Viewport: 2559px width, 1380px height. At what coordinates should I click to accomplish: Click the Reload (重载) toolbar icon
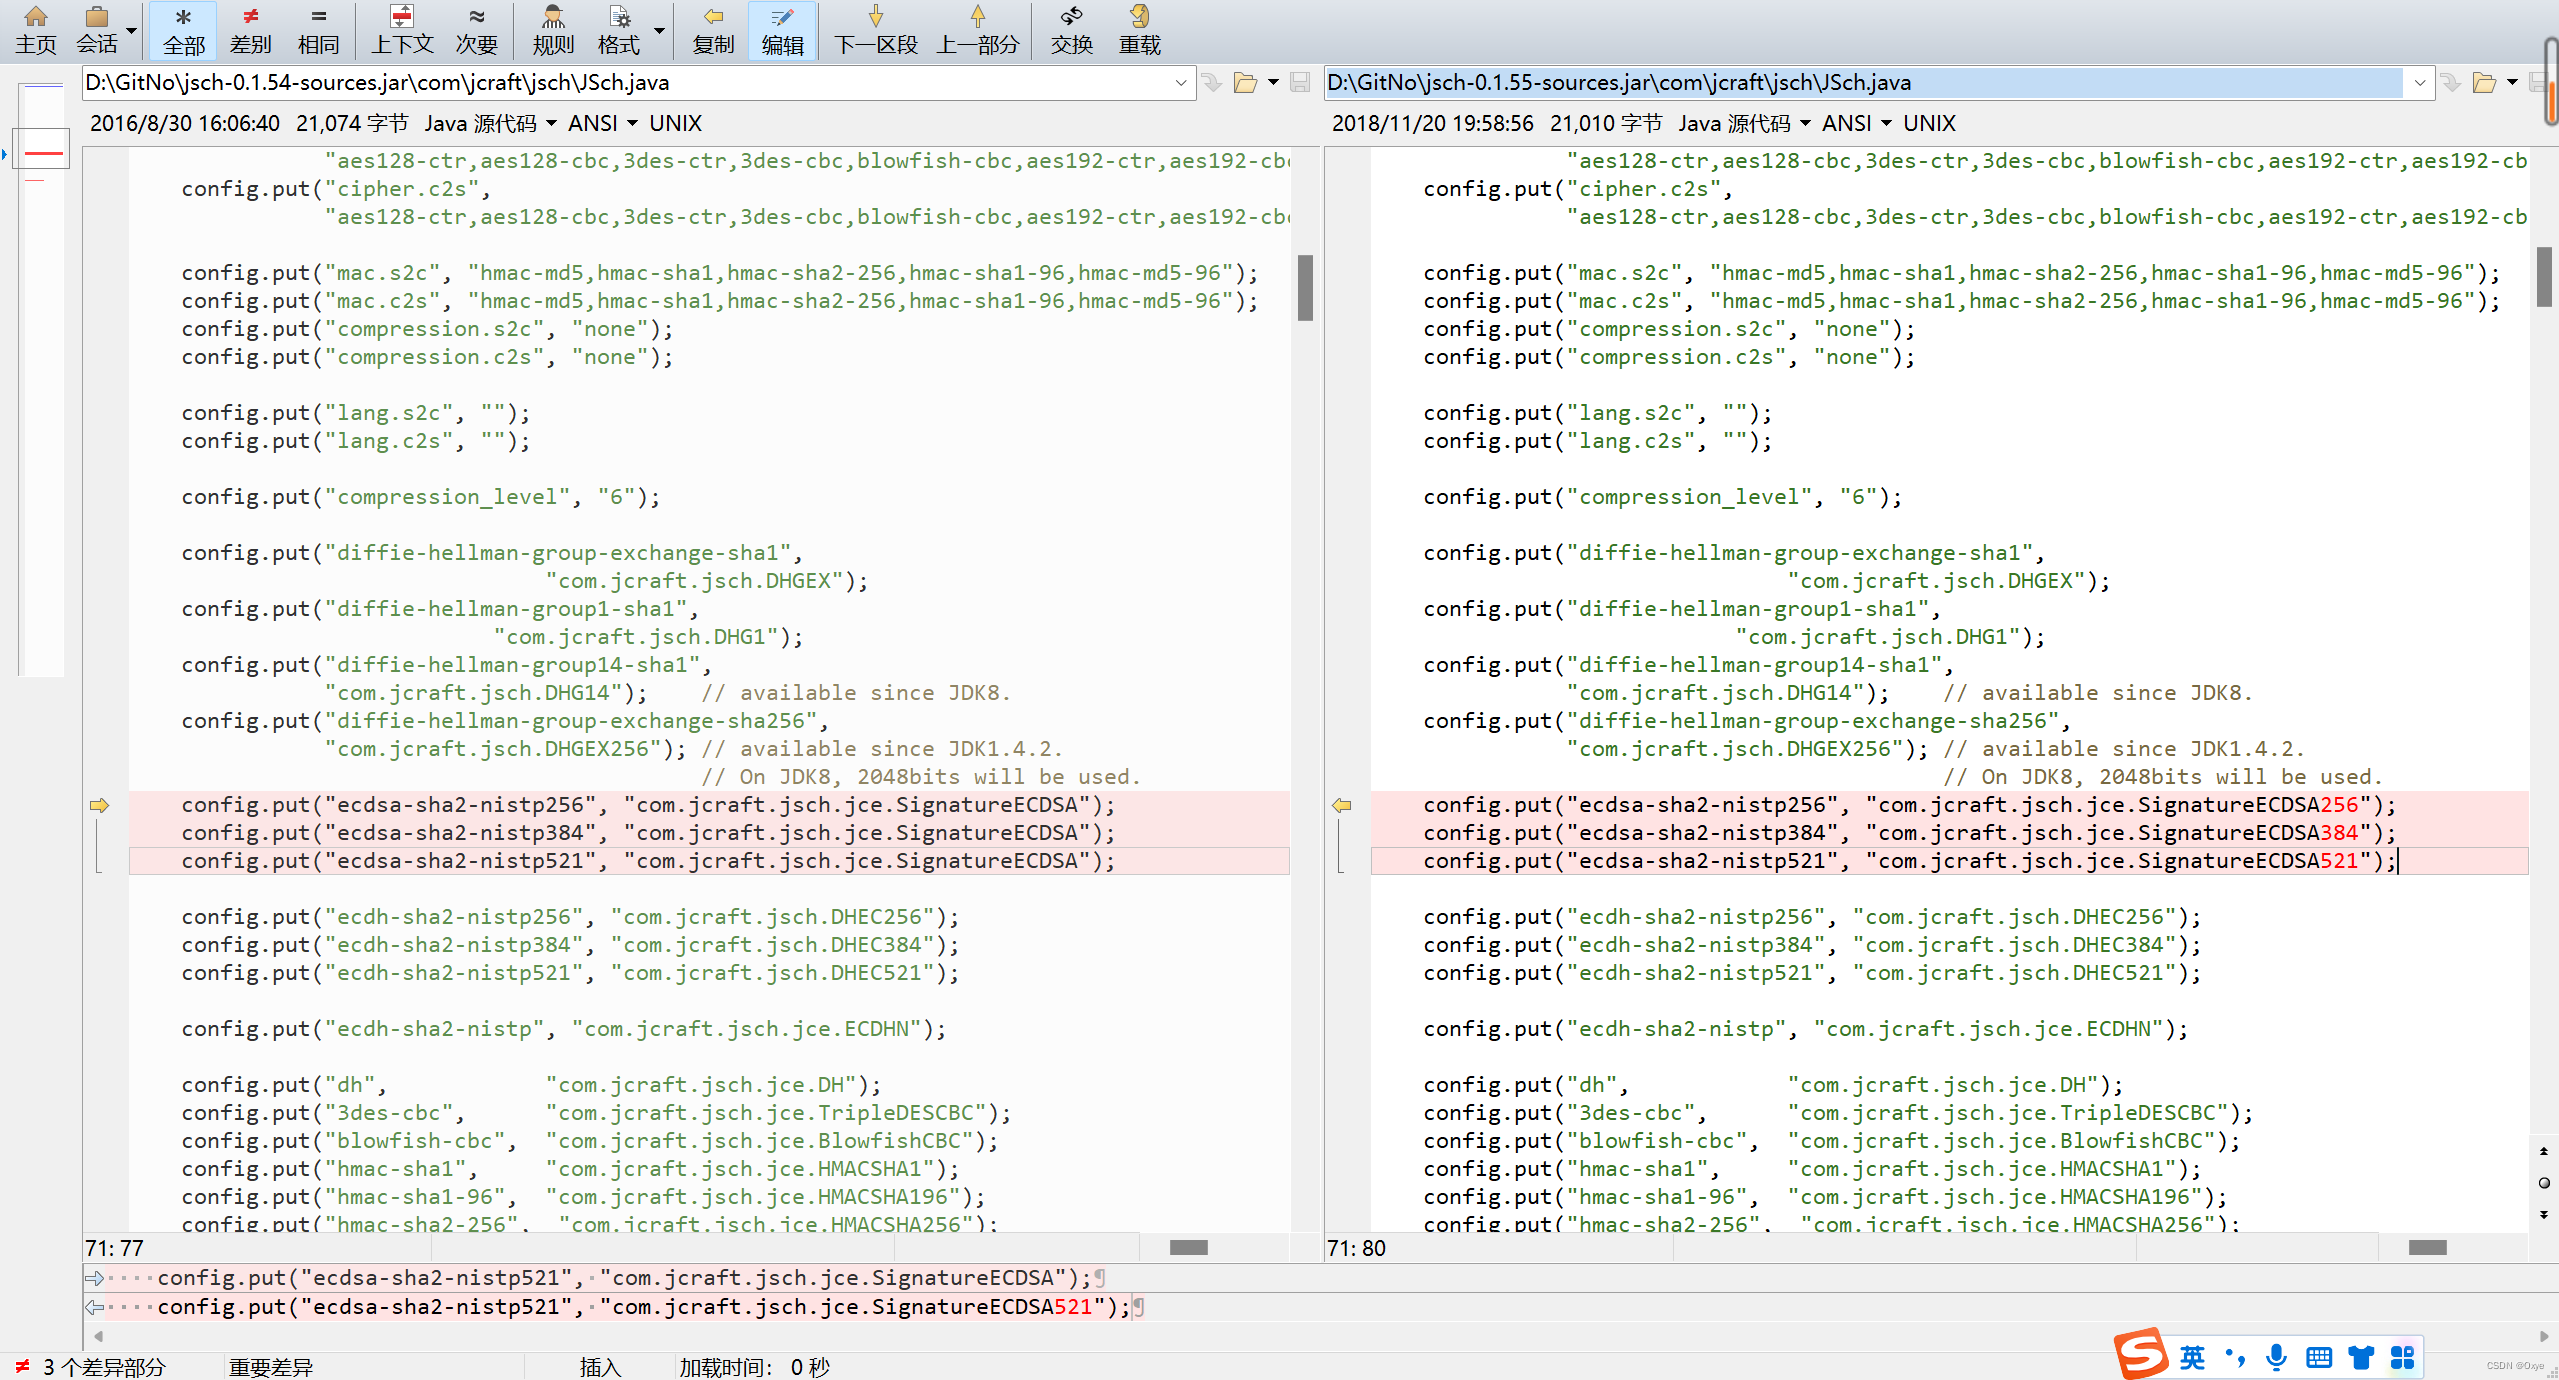click(1139, 29)
